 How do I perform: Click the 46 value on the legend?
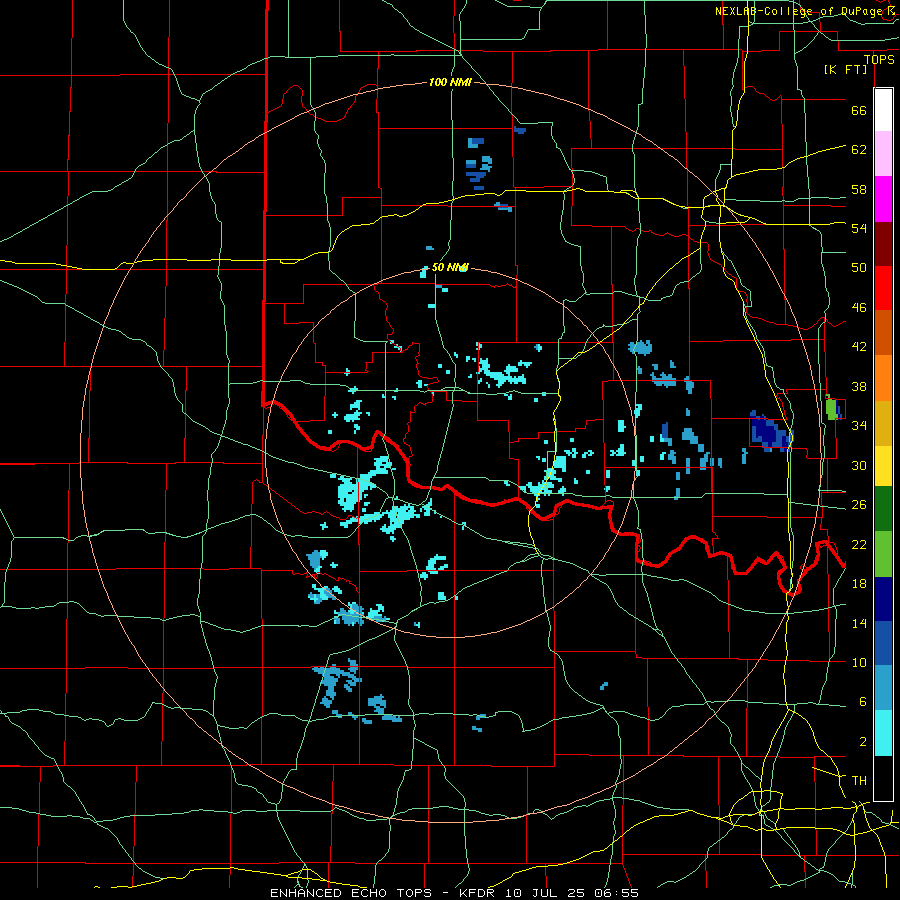[859, 308]
